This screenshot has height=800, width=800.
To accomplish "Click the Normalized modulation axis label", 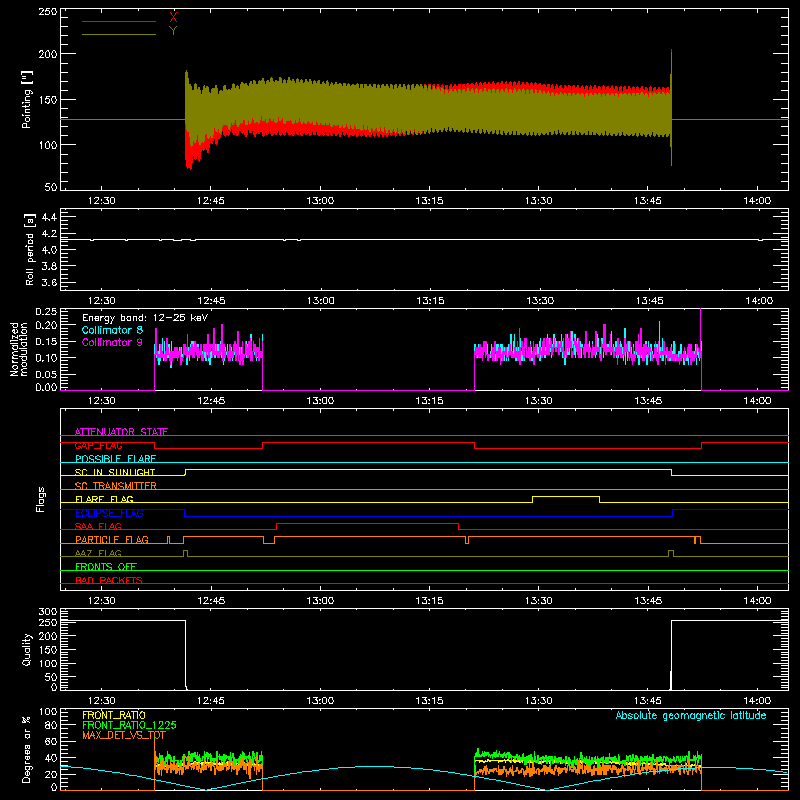I will (19, 349).
